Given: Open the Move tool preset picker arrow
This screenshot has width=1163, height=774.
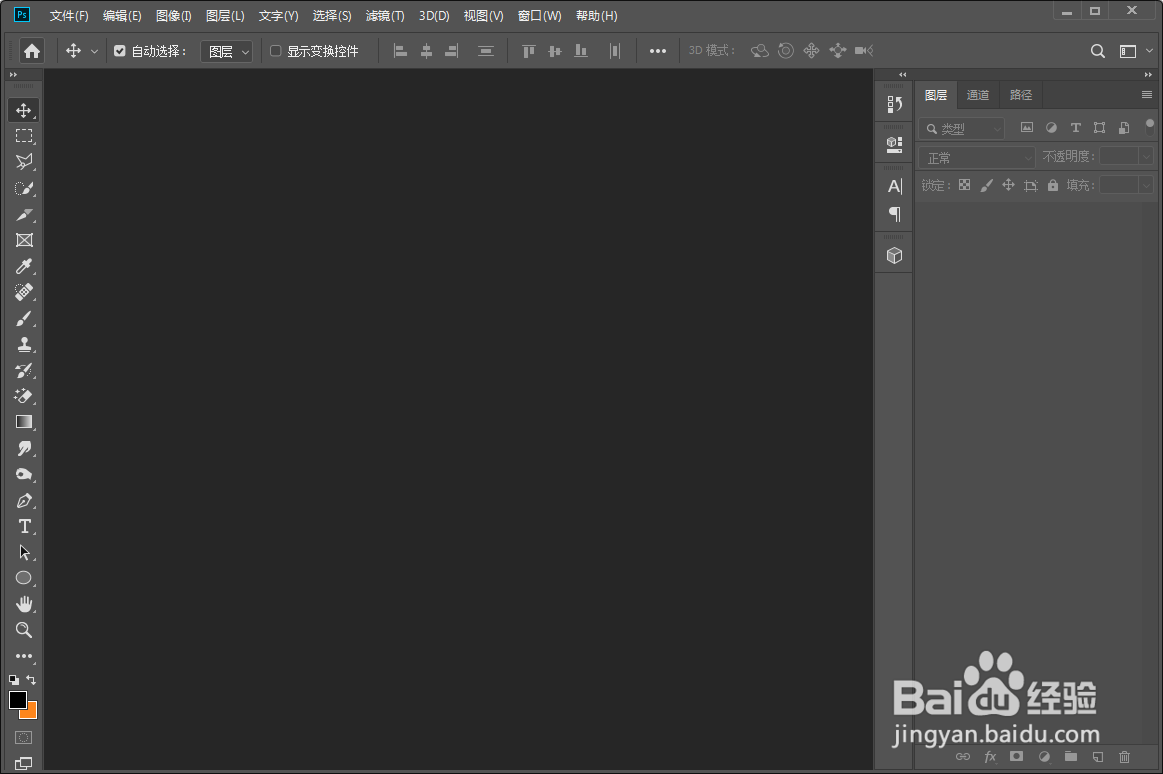Looking at the screenshot, I should tap(94, 51).
